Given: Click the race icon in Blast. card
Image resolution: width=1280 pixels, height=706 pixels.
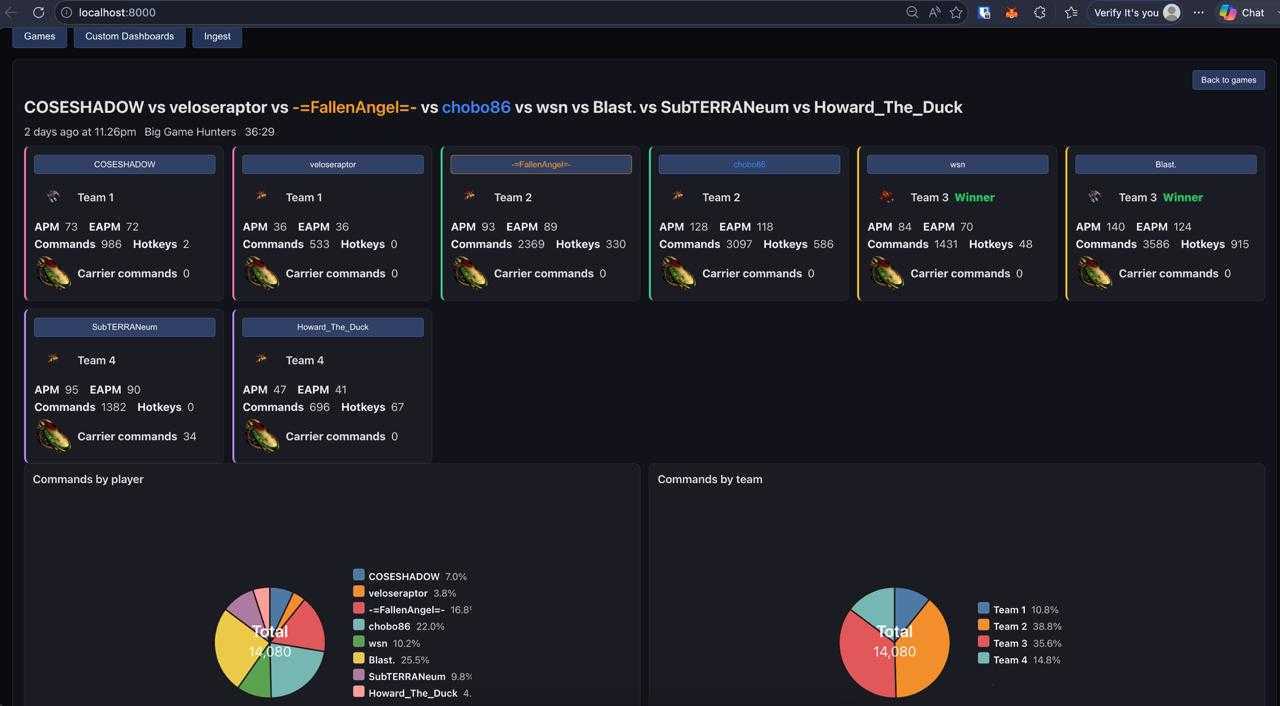Looking at the screenshot, I should click(1094, 197).
